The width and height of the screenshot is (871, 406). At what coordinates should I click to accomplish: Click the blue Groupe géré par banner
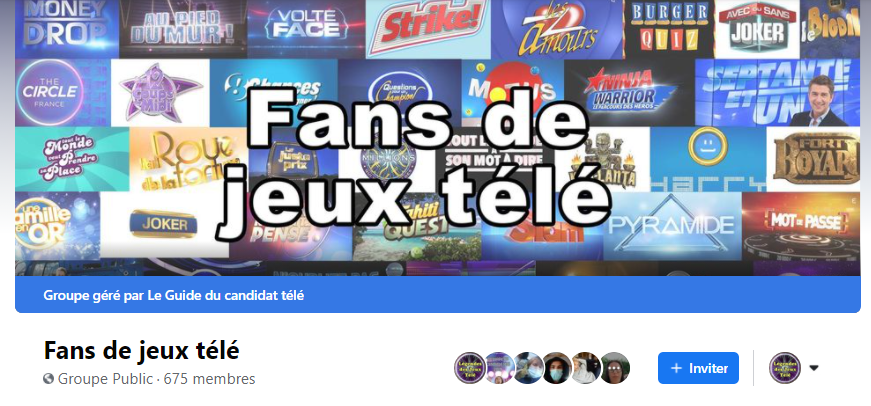coord(438,295)
